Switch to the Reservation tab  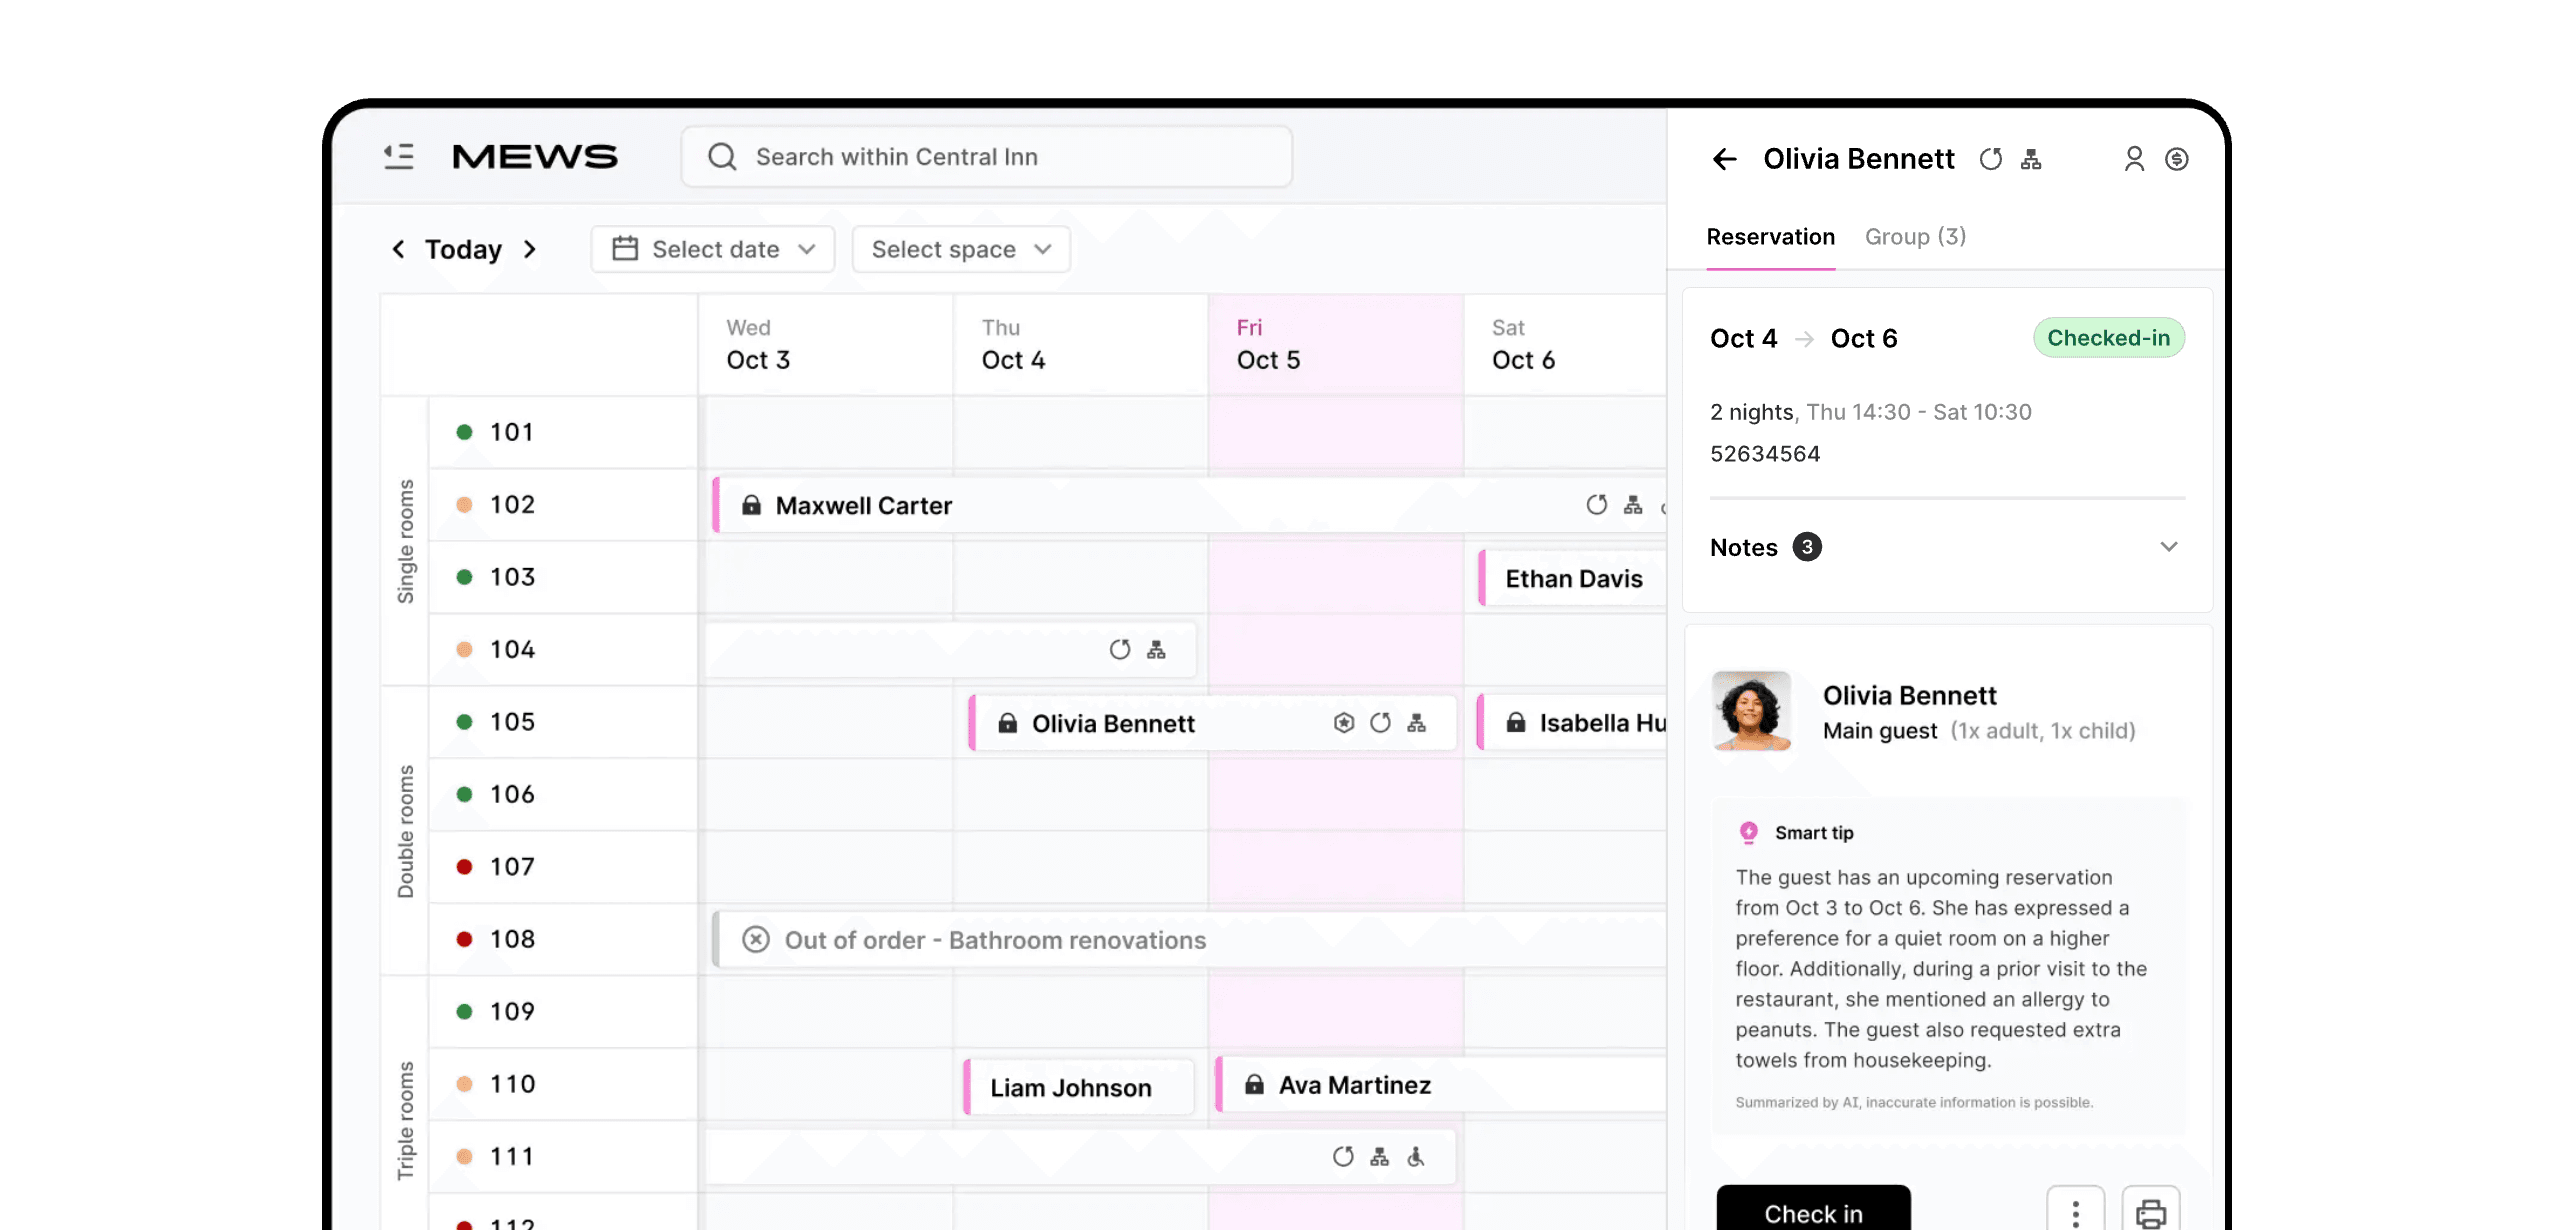click(x=1770, y=237)
